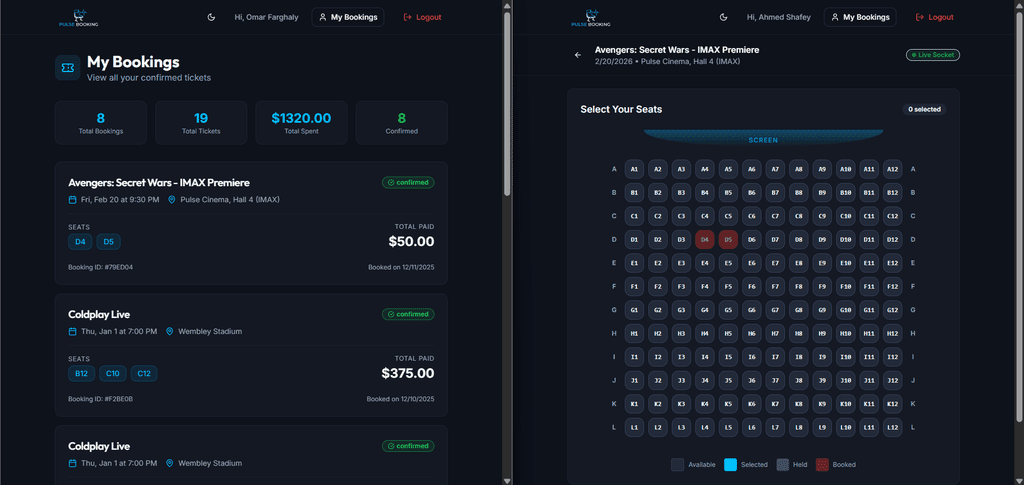Click the Live Socket status badge
The height and width of the screenshot is (485, 1024).
pos(933,55)
